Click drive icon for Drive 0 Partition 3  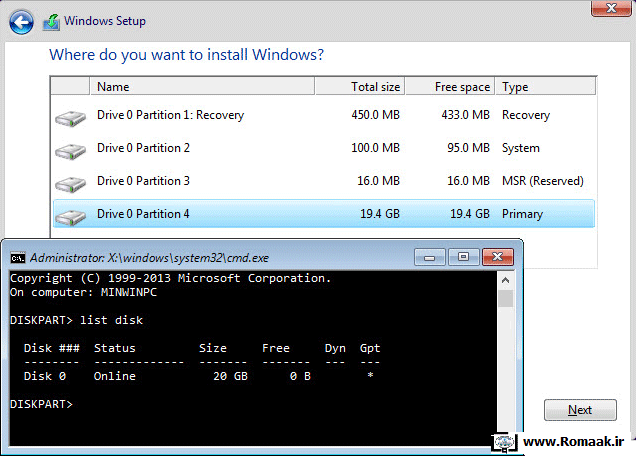coord(71,184)
